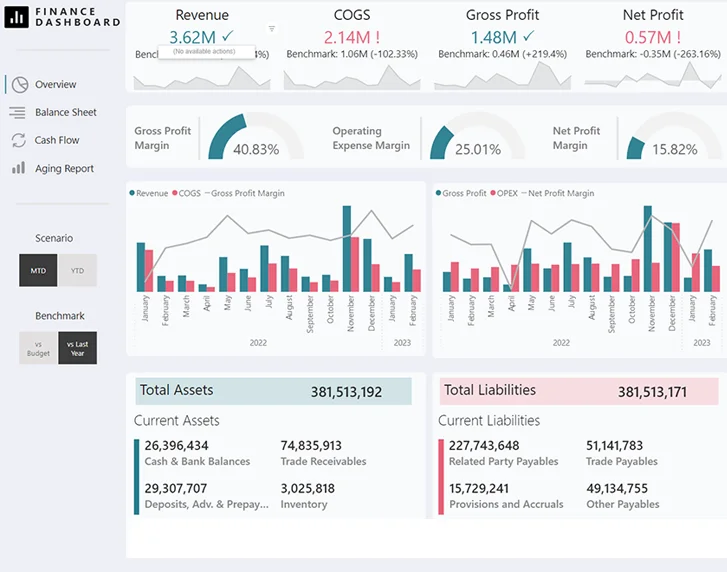Click Deposits, Adv. & Prepay value 29,307,707
The height and width of the screenshot is (572, 727).
176,489
